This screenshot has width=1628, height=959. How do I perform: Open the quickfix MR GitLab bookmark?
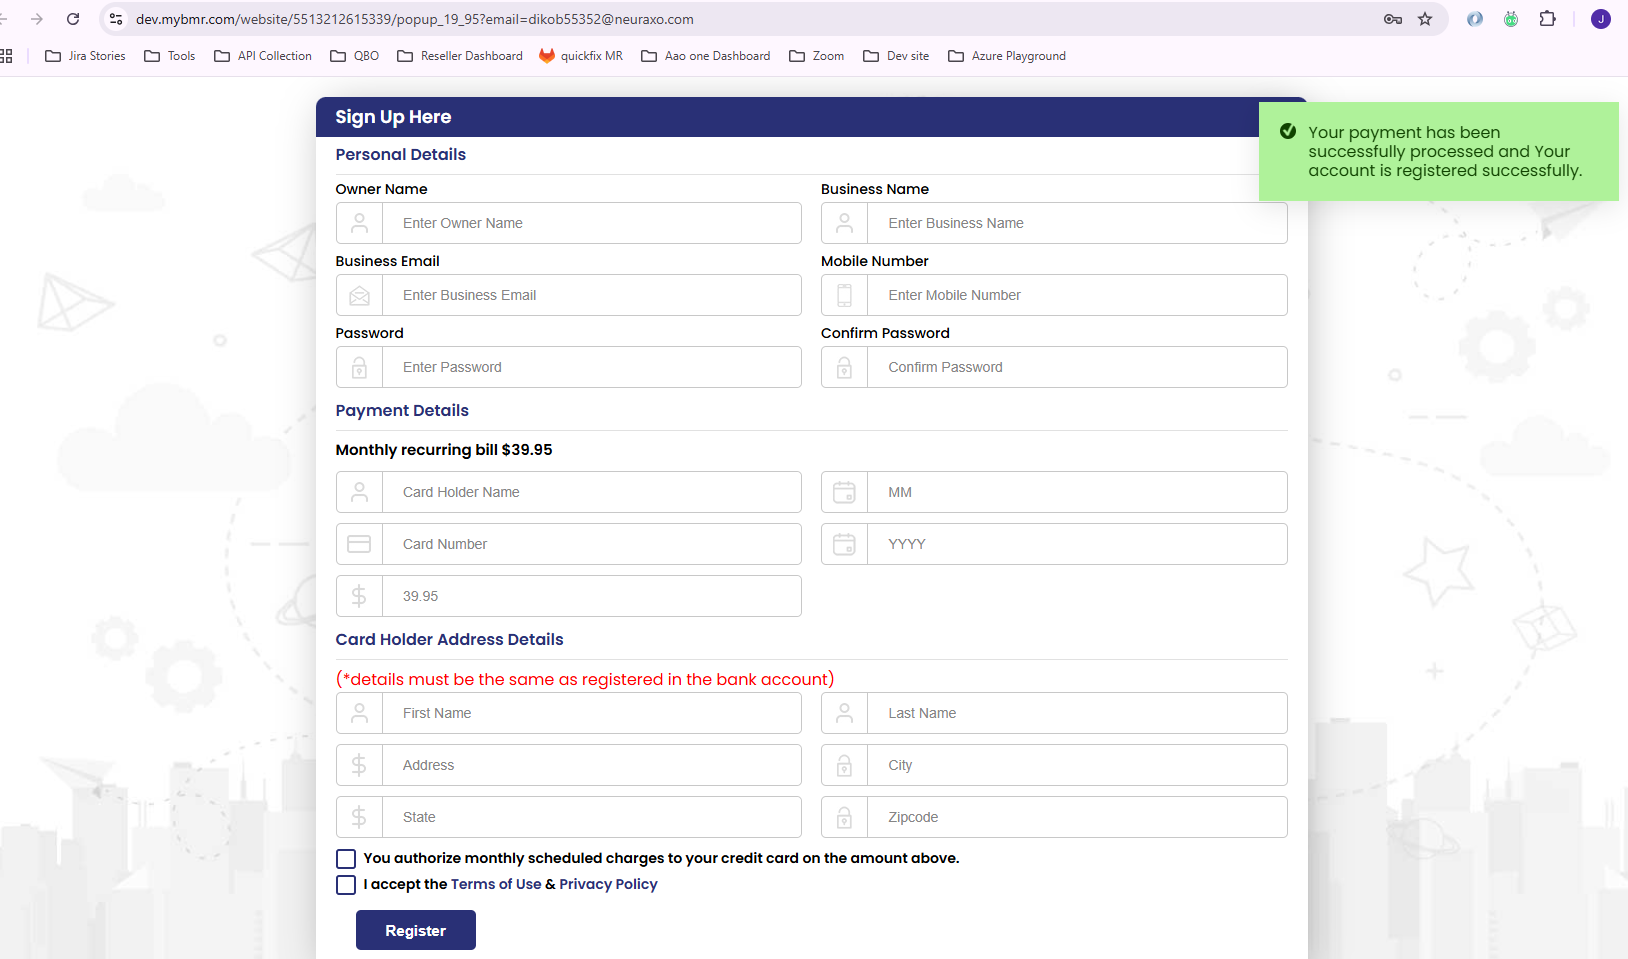coord(581,56)
